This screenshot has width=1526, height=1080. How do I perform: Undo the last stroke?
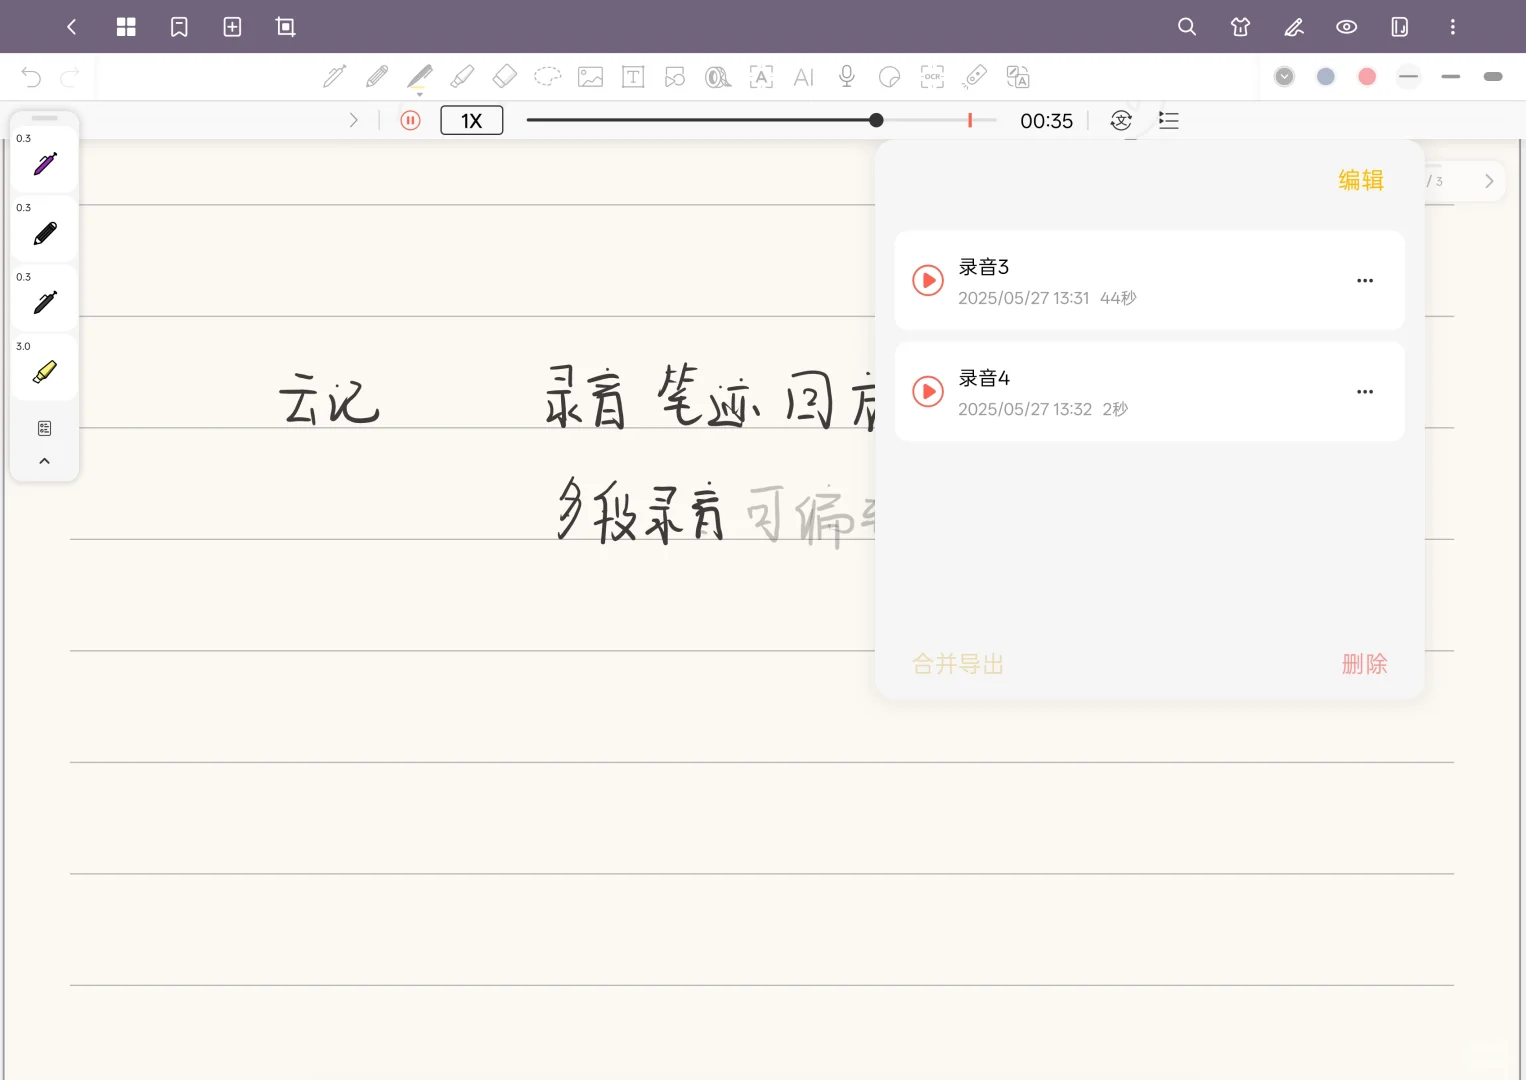(x=31, y=77)
